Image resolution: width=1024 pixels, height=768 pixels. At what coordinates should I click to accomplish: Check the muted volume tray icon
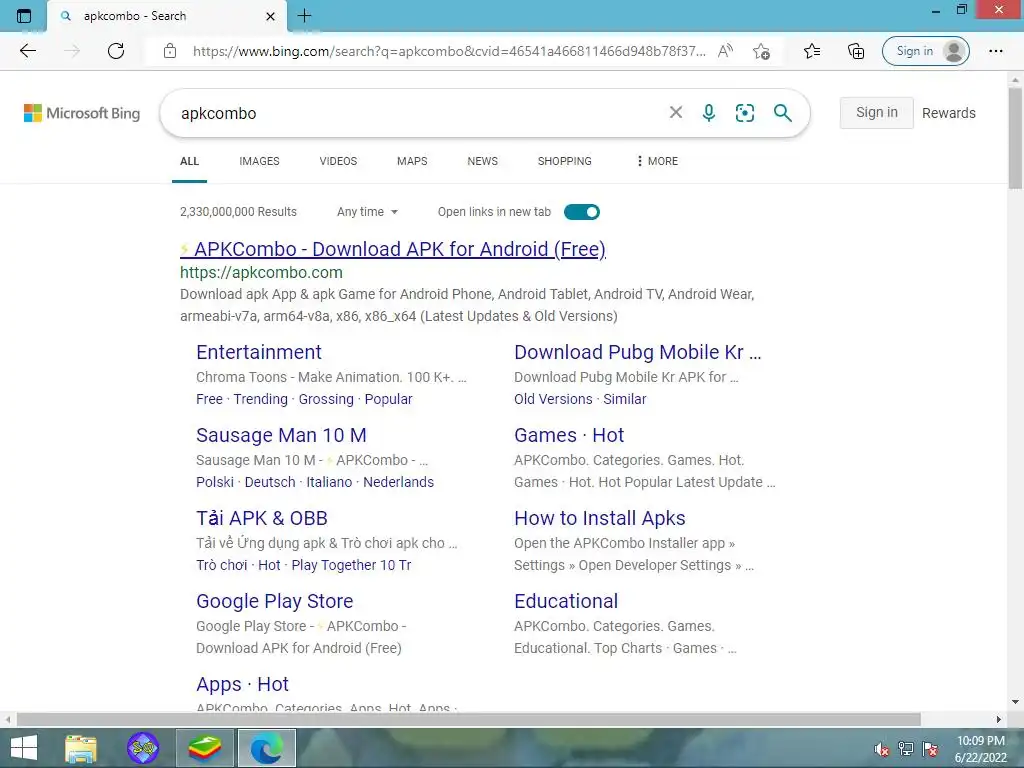click(882, 749)
